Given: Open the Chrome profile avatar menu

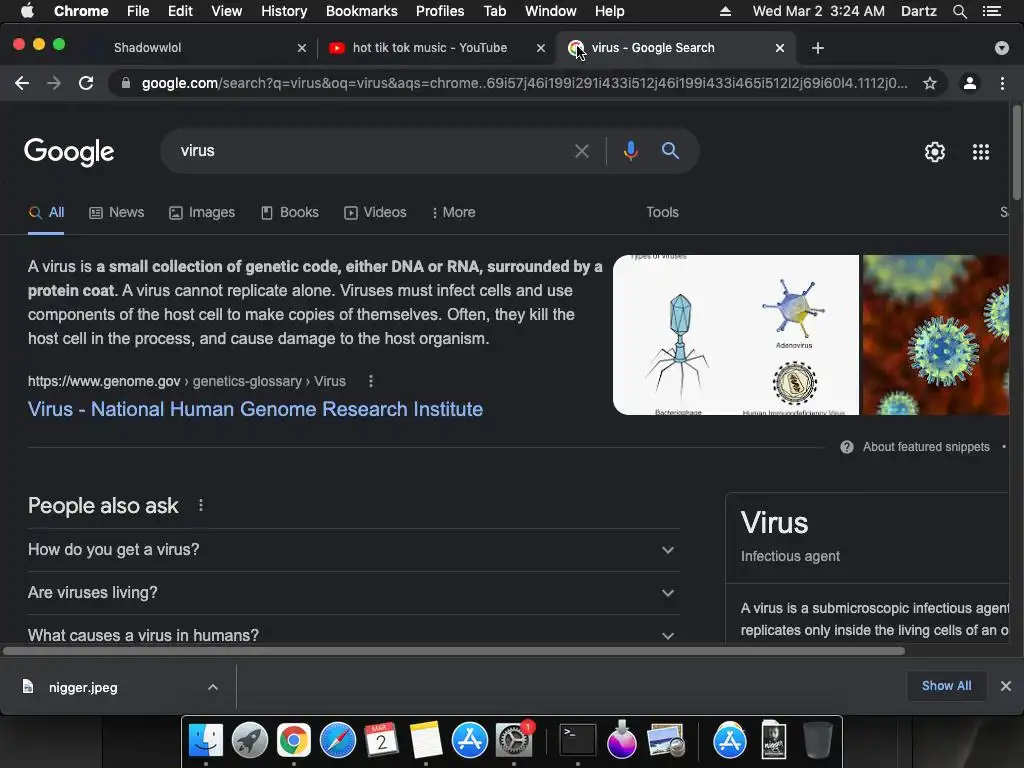Looking at the screenshot, I should point(970,83).
